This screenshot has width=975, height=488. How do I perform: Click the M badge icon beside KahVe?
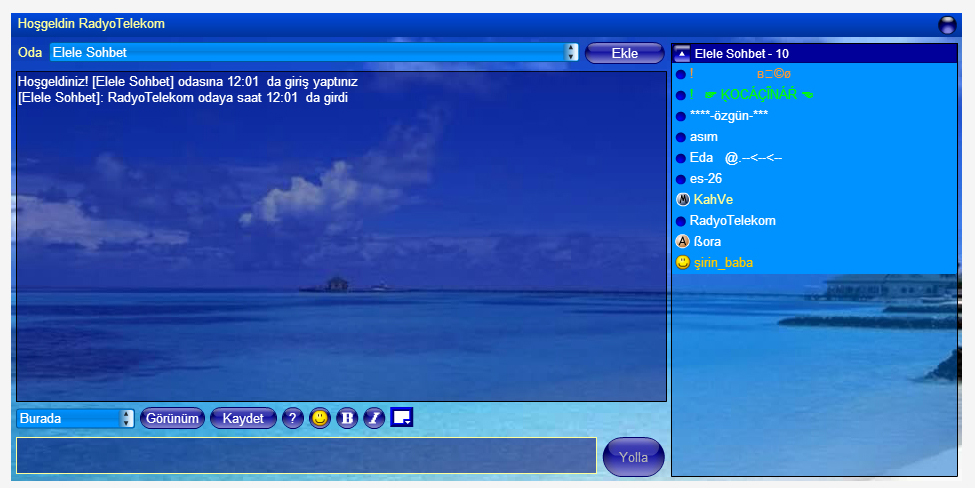(x=683, y=200)
